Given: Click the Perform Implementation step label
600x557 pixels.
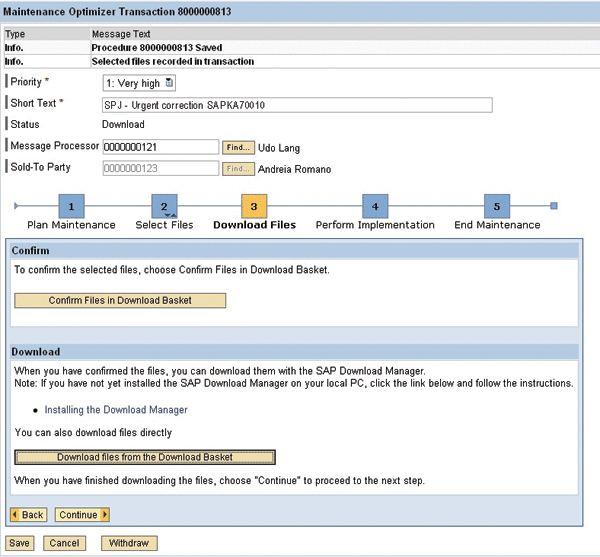Looking at the screenshot, I should pyautogui.click(x=375, y=225).
